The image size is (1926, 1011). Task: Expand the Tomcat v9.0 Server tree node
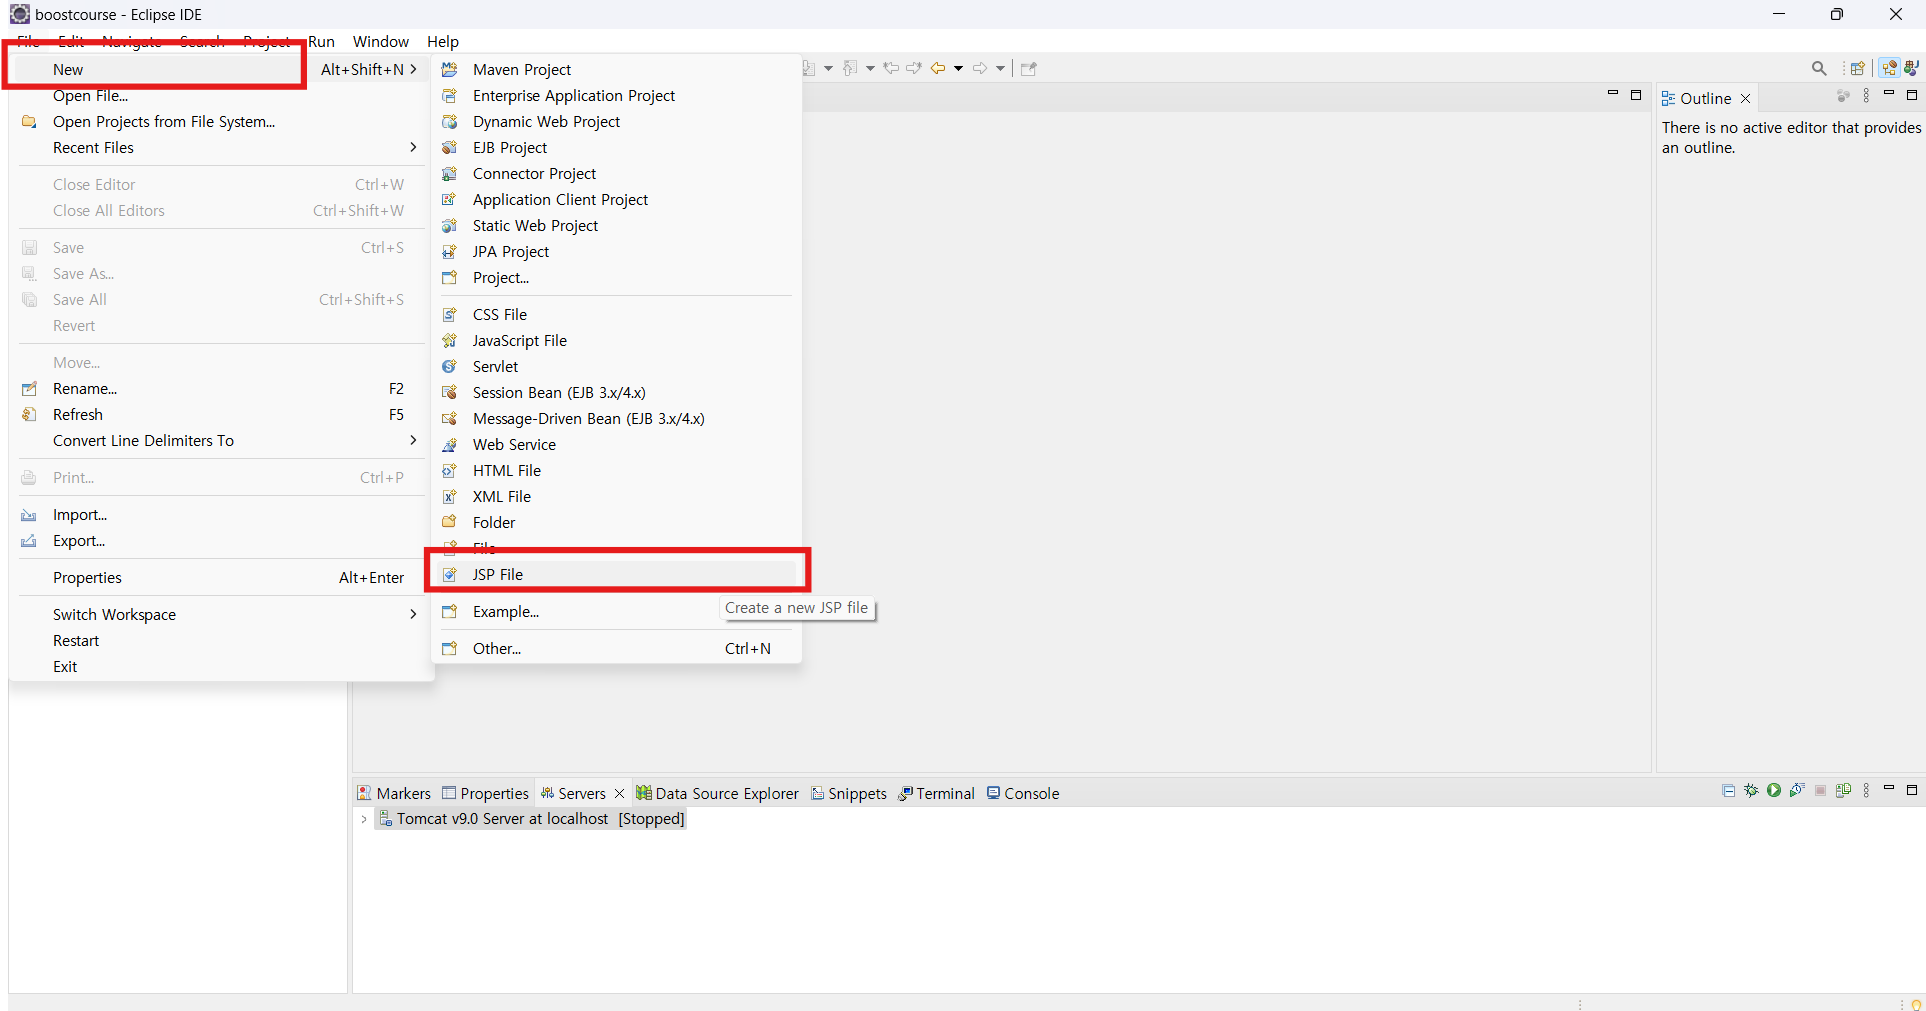pos(364,819)
